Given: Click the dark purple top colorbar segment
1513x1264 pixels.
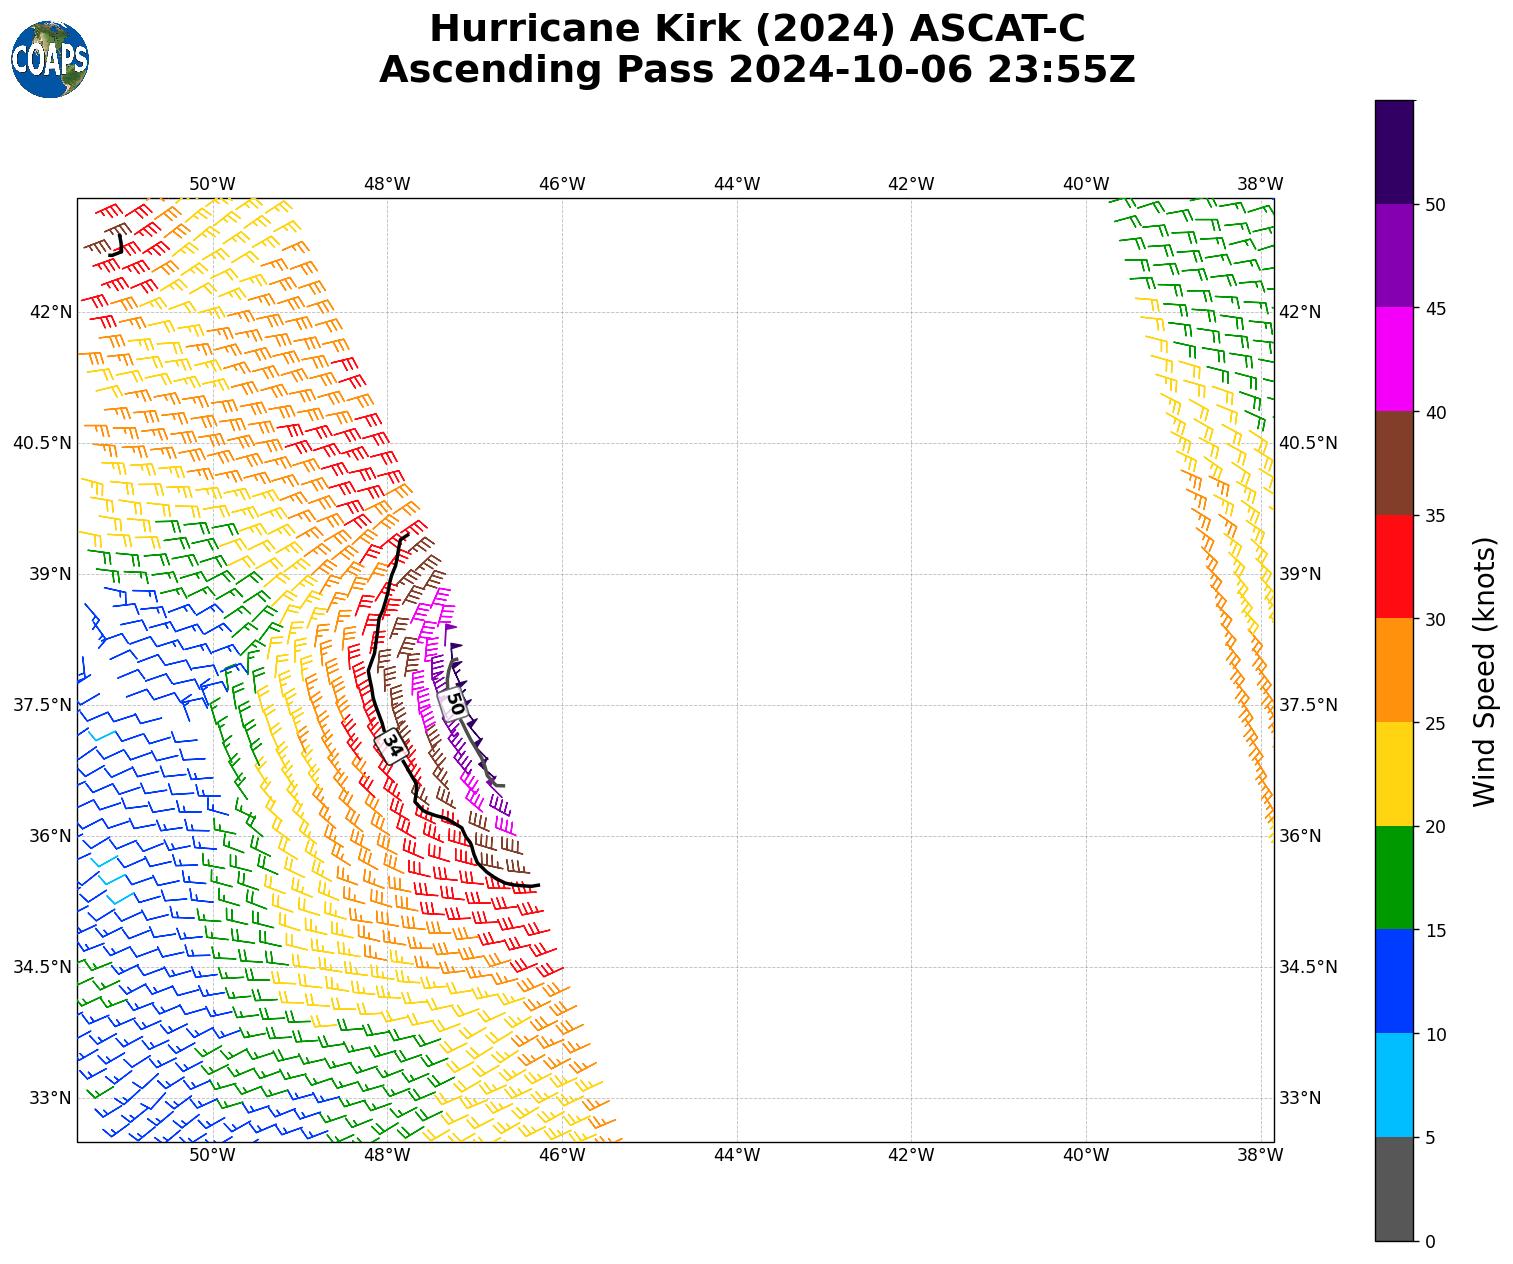Looking at the screenshot, I should (x=1394, y=152).
